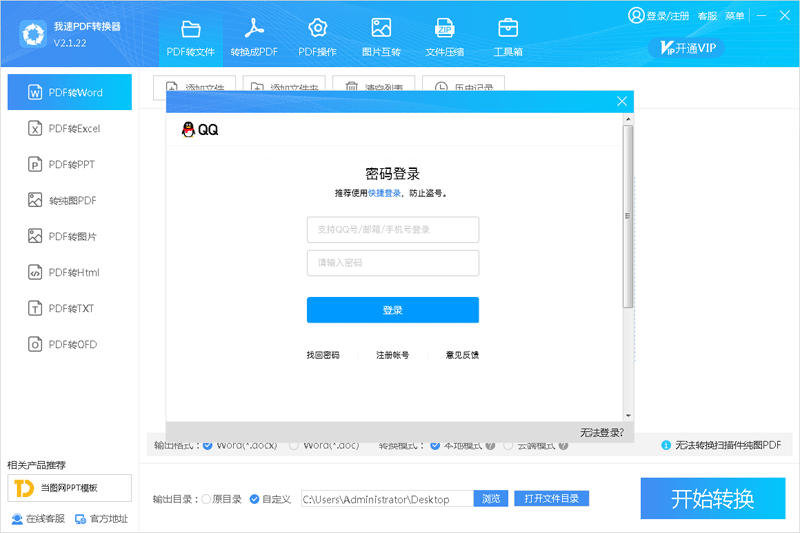
Task: Open the 转换成PDF toolbar icon
Action: click(254, 28)
